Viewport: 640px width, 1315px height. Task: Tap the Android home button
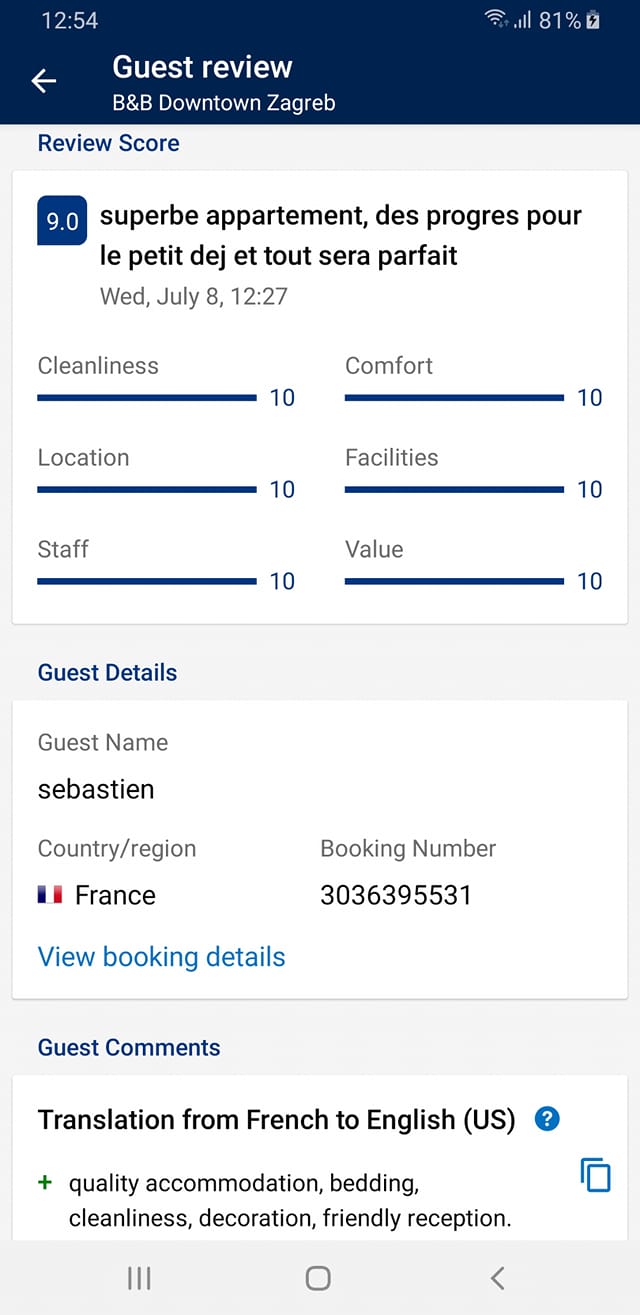point(318,1277)
